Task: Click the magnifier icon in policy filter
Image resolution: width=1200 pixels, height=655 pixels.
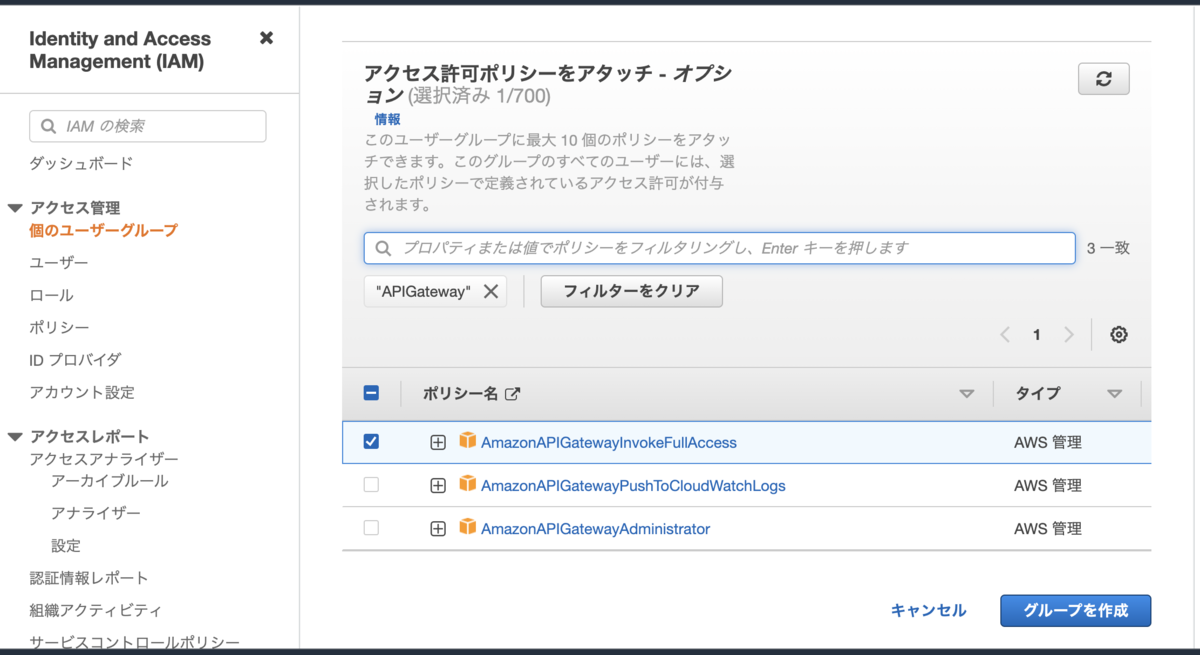Action: pyautogui.click(x=383, y=248)
